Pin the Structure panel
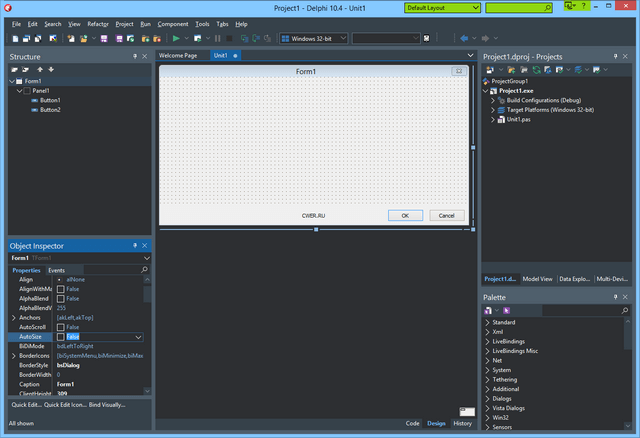Screen dimensions: 640x438 coord(135,57)
